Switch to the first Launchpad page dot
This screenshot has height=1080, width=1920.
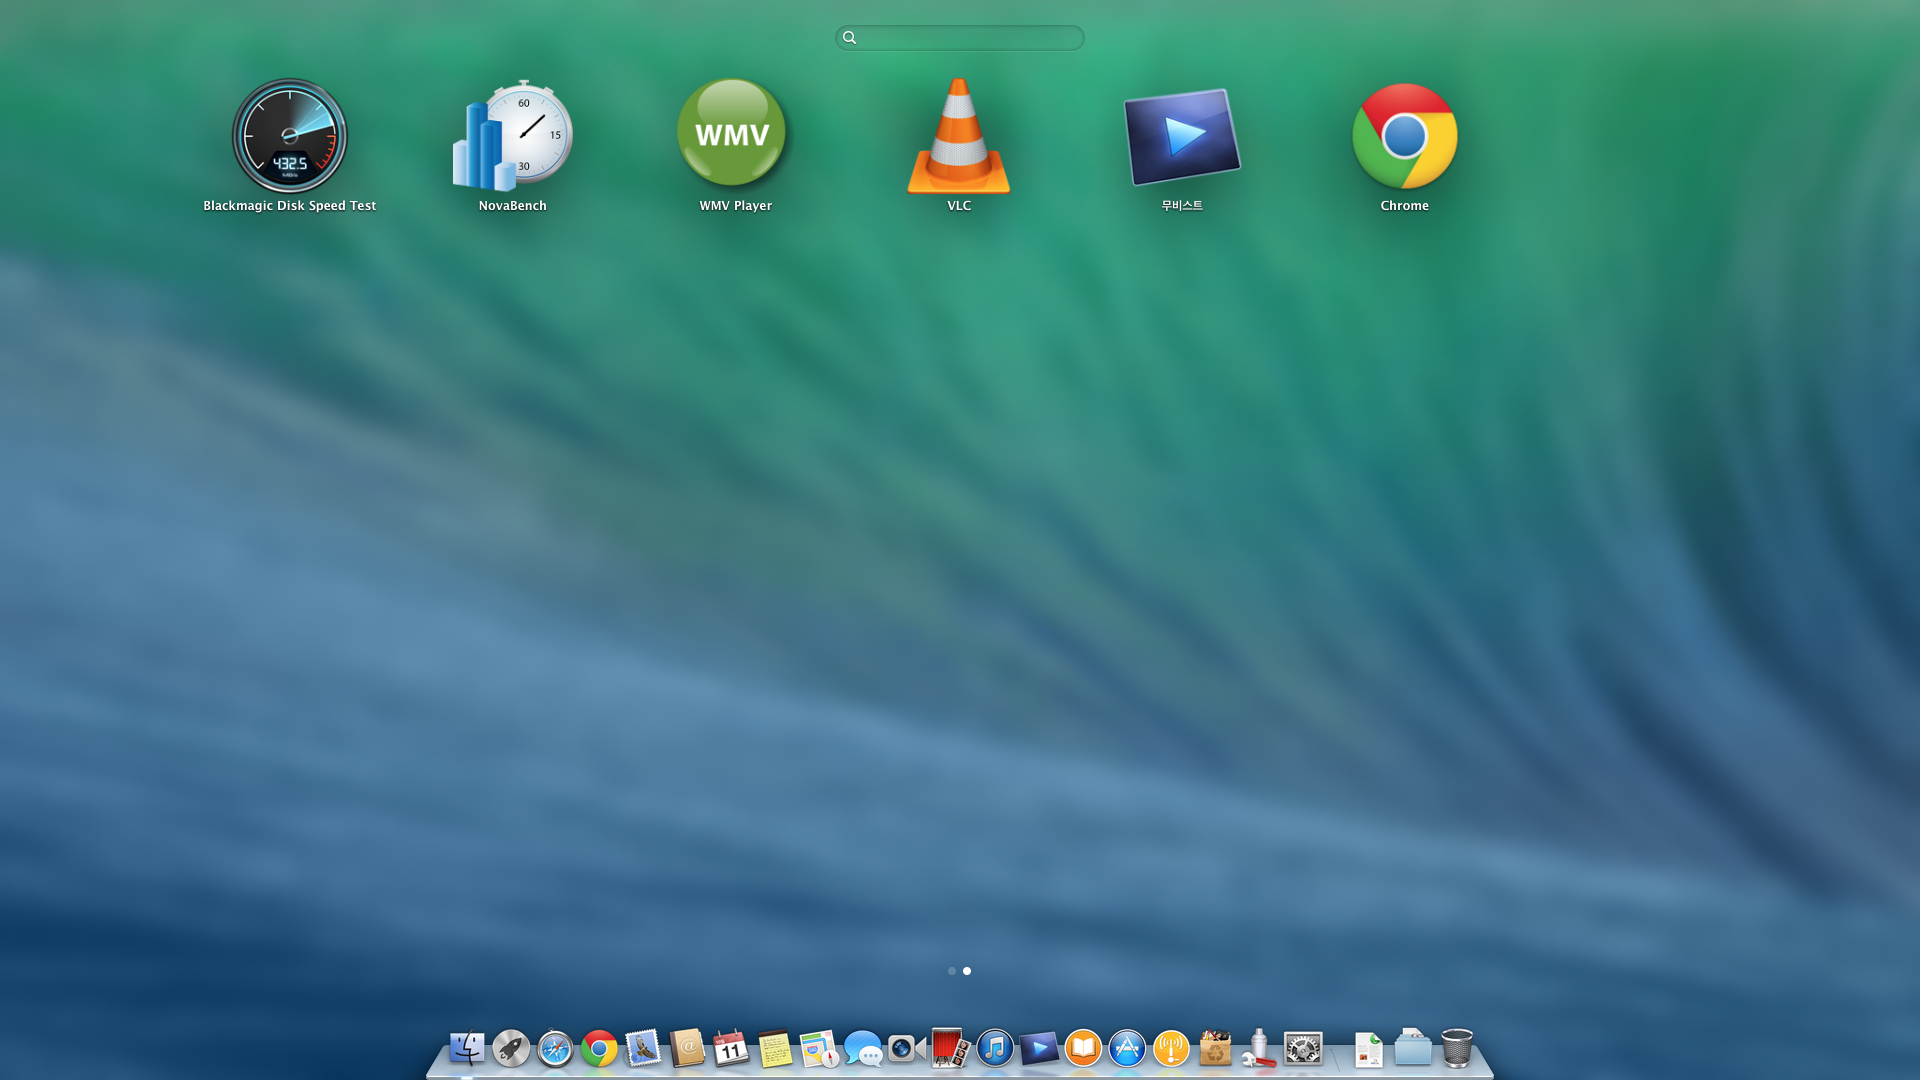[951, 971]
